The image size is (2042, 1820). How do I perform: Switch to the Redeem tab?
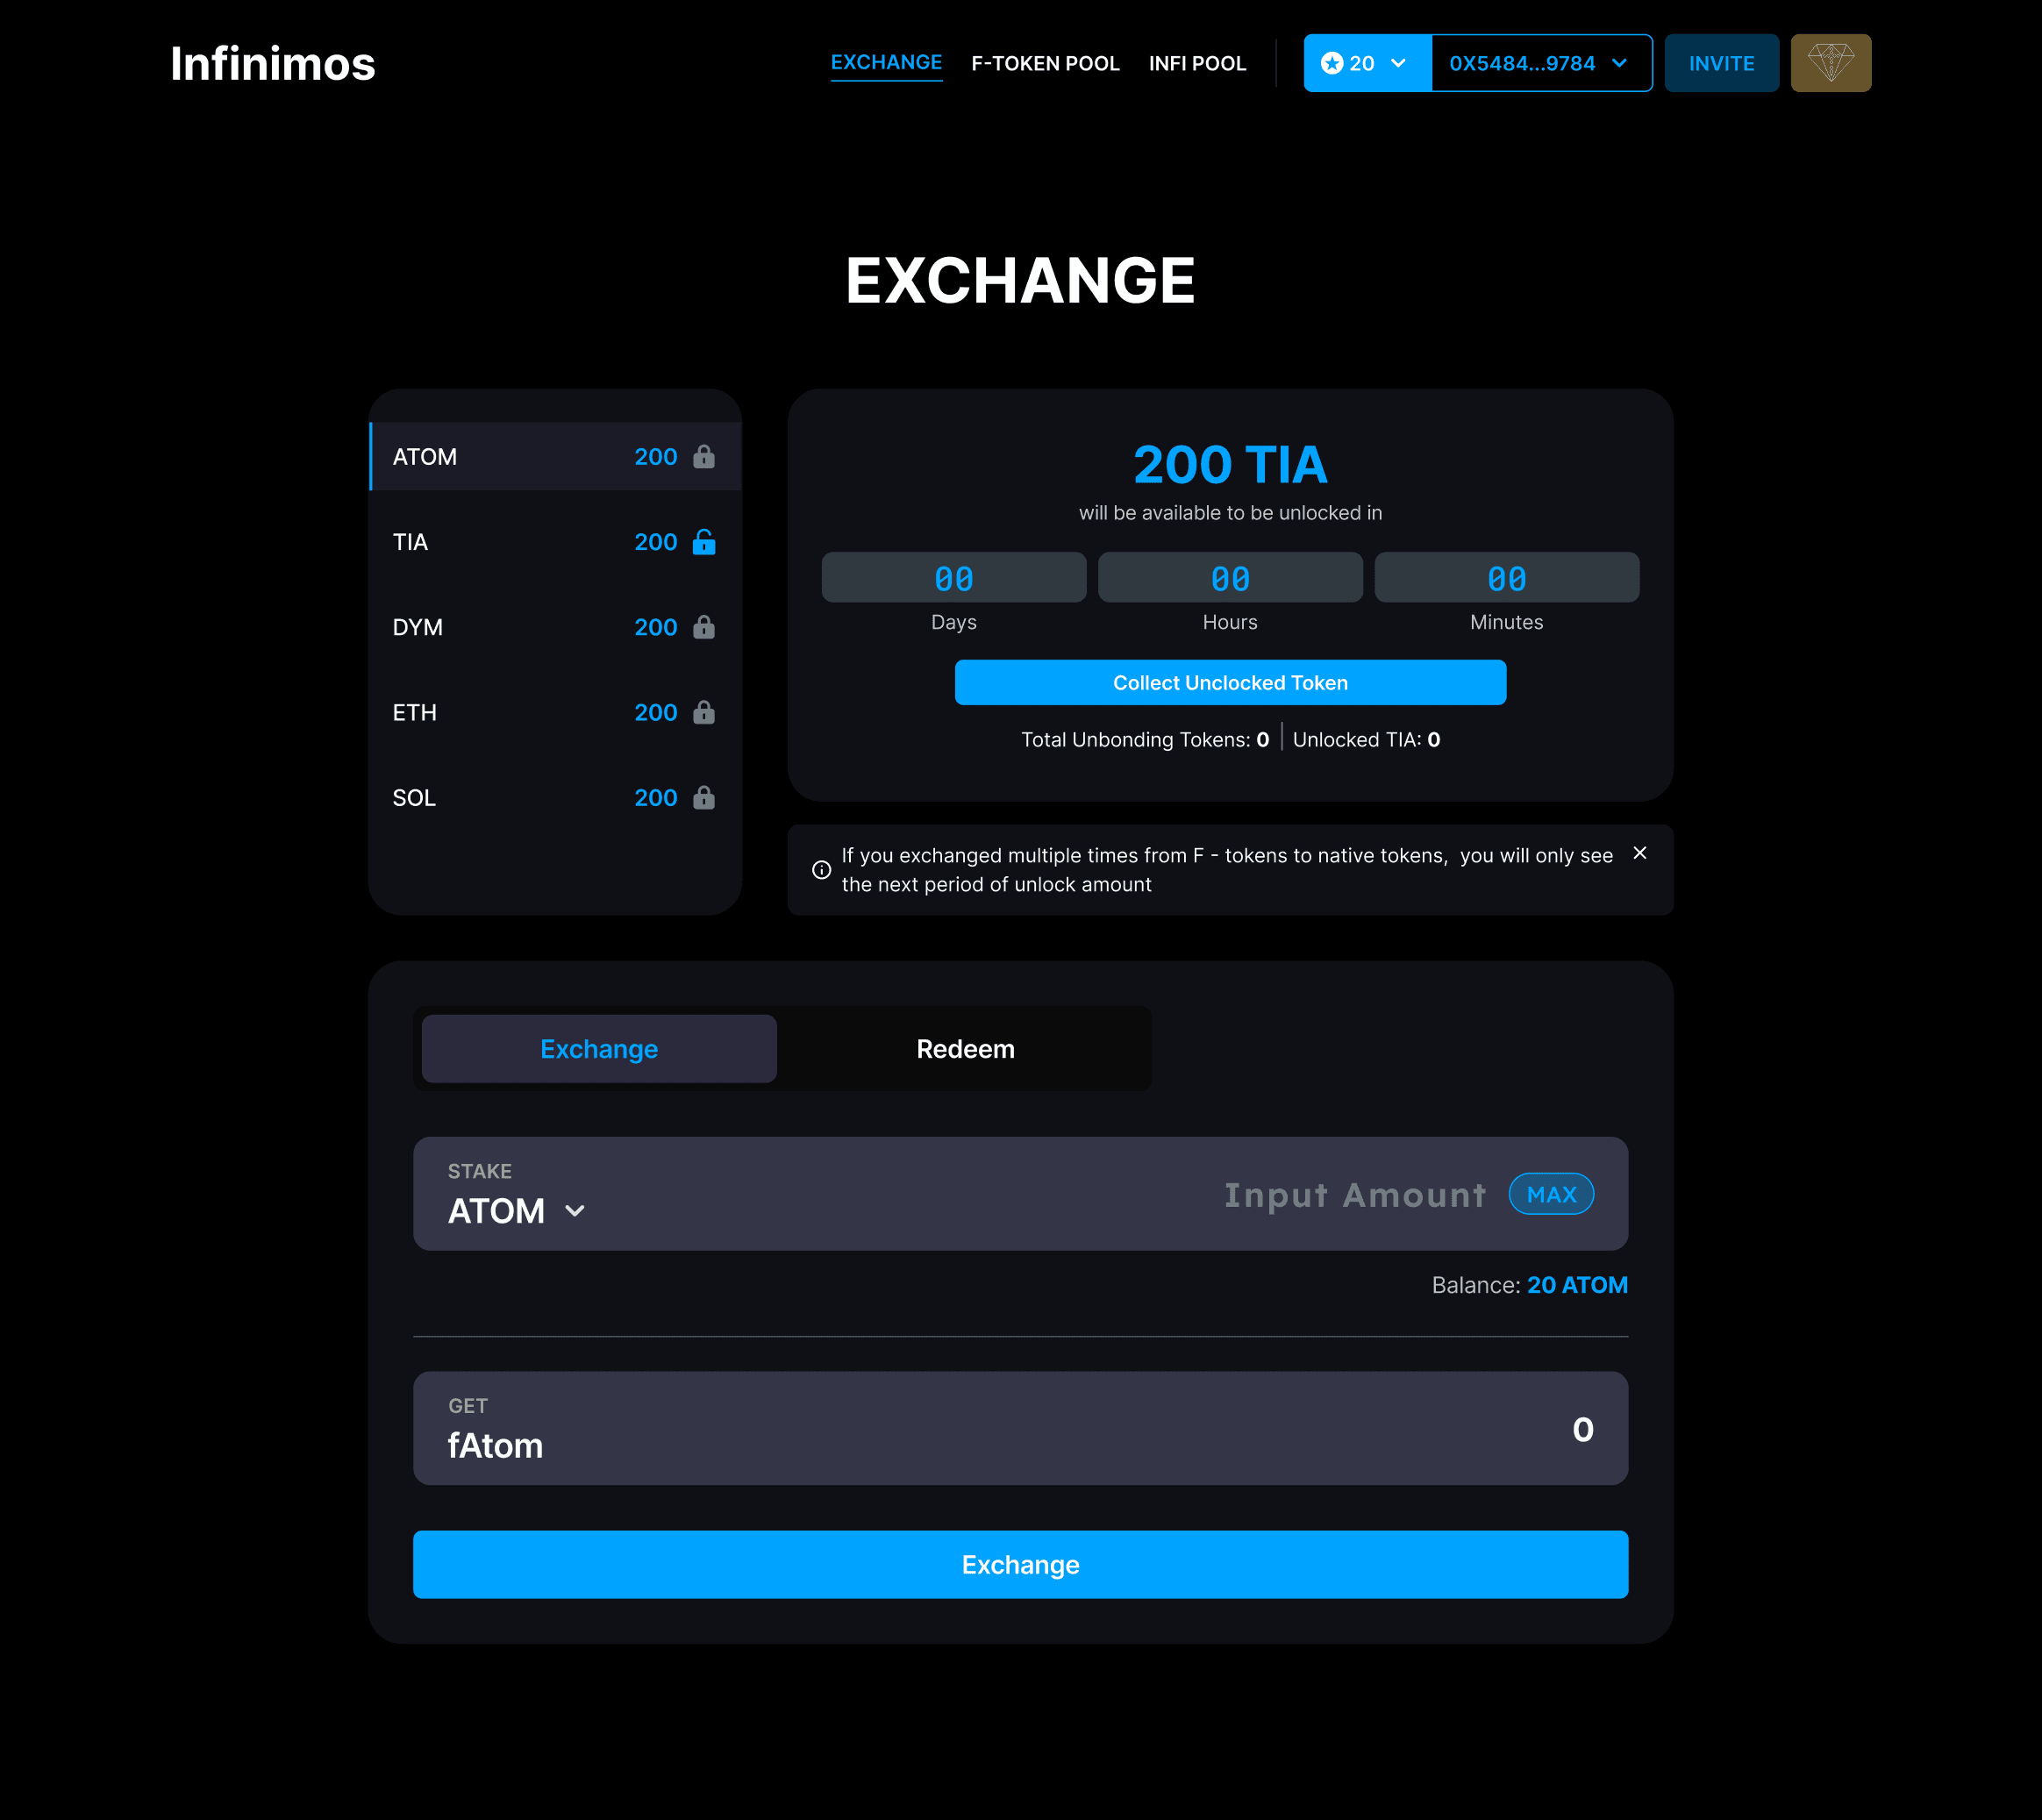pos(963,1048)
